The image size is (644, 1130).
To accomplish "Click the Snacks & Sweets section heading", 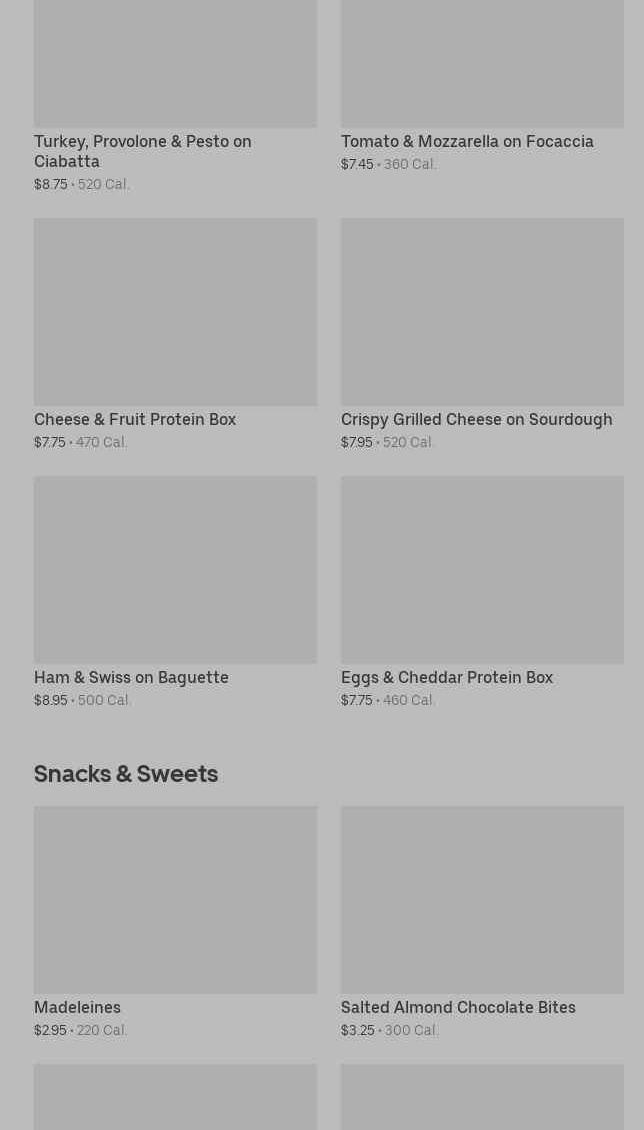I will pyautogui.click(x=126, y=774).
